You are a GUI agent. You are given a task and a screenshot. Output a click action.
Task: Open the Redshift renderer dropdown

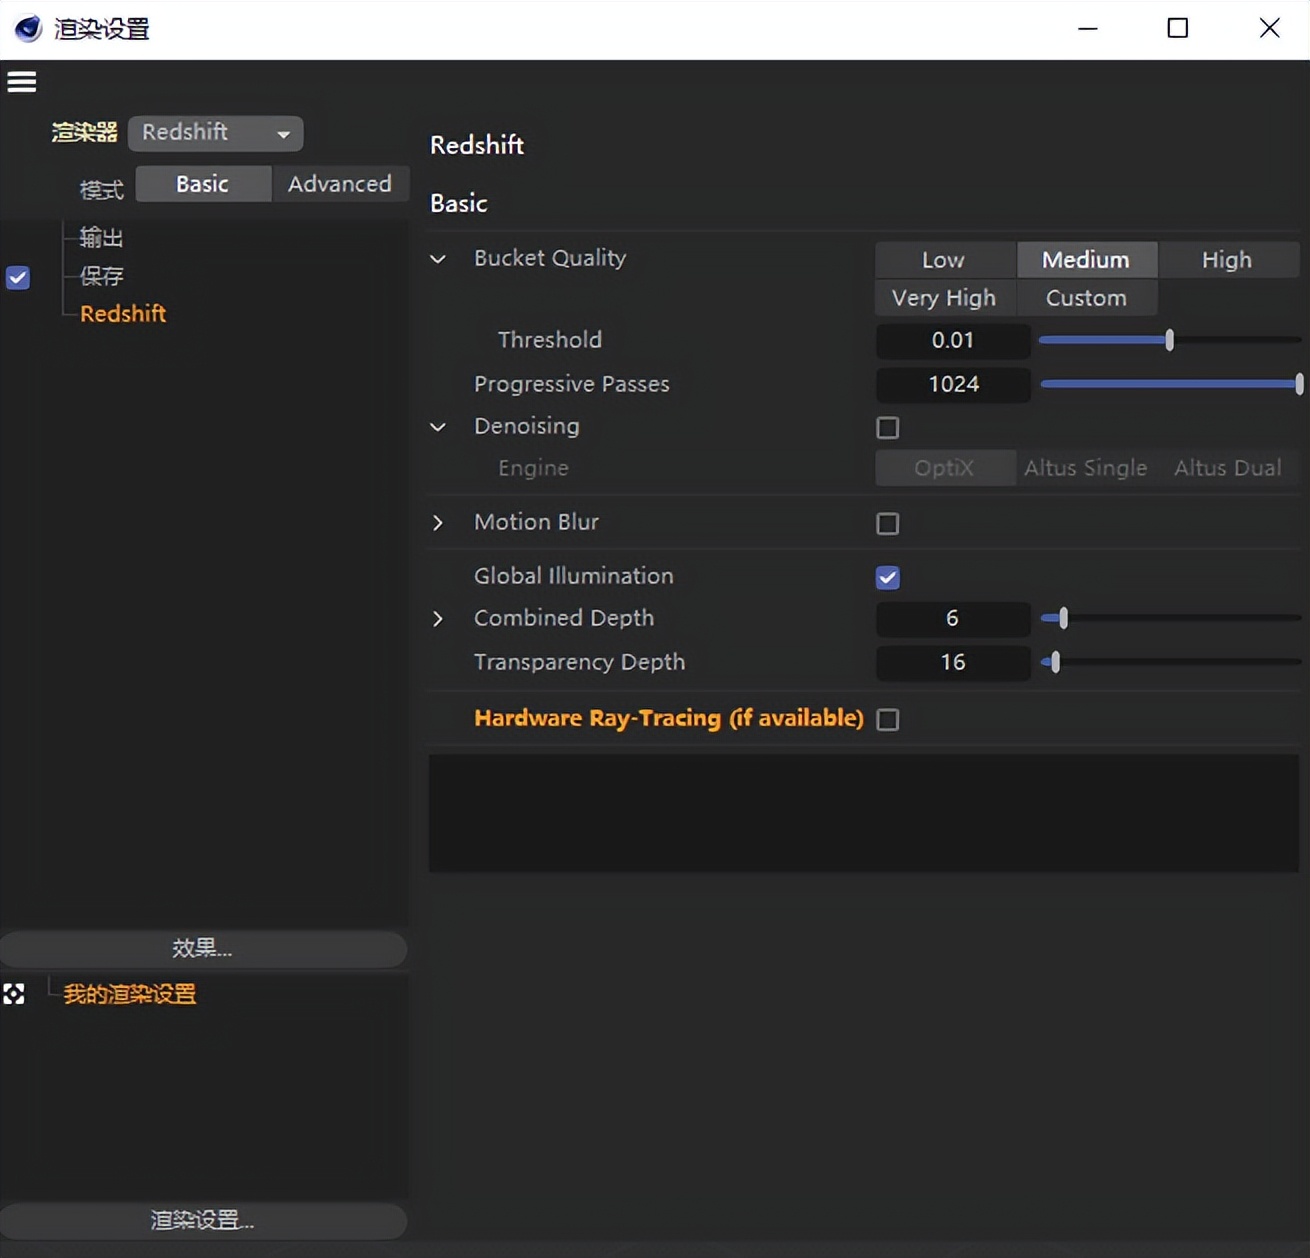tap(215, 133)
